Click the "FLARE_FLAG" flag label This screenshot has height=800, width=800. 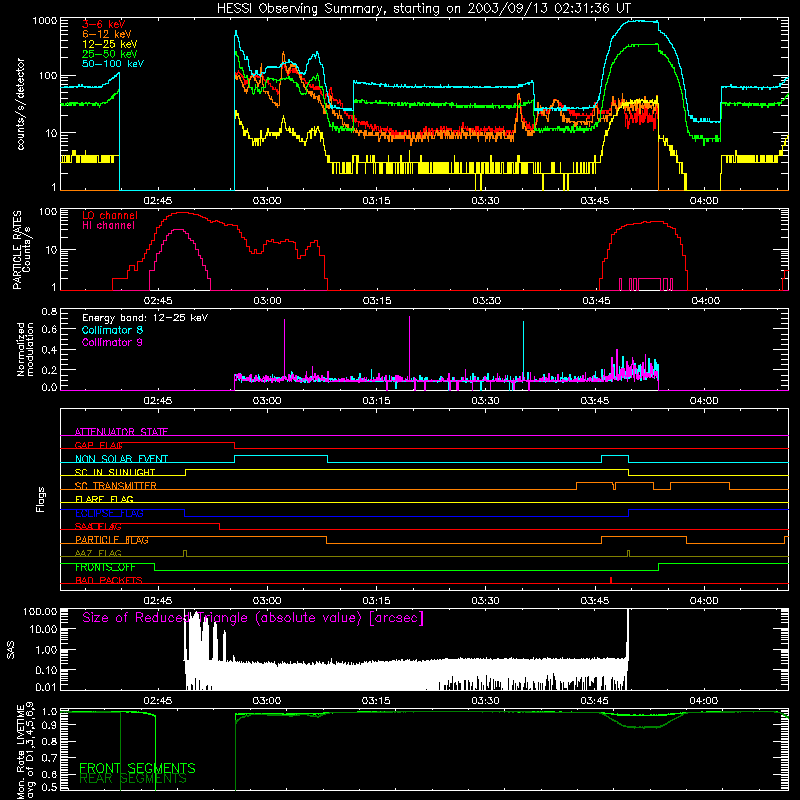104,499
